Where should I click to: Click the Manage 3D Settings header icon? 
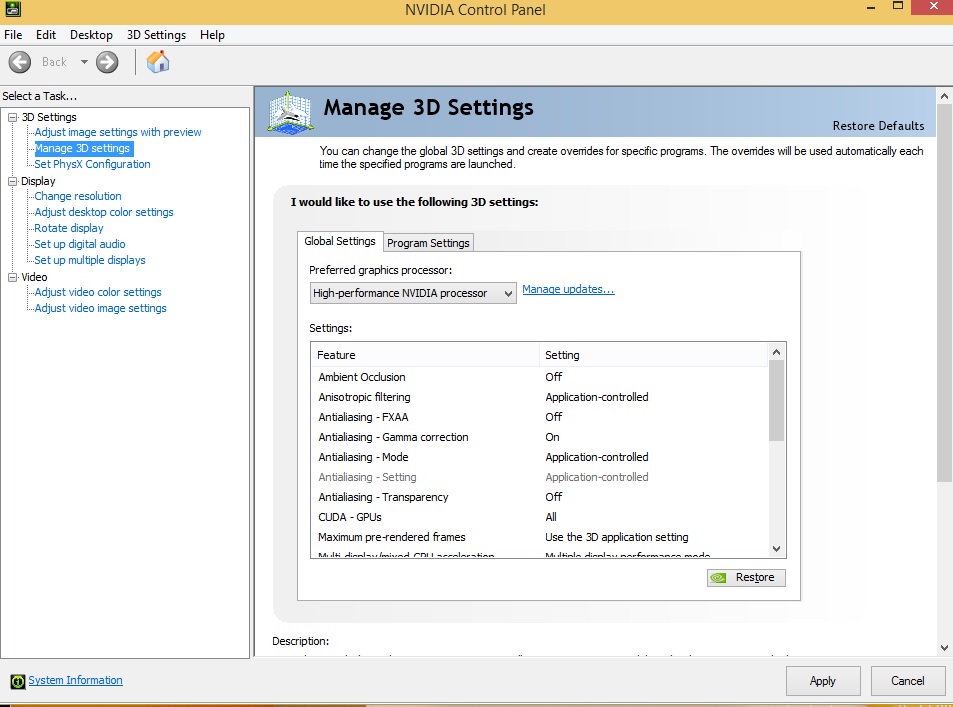tap(291, 112)
